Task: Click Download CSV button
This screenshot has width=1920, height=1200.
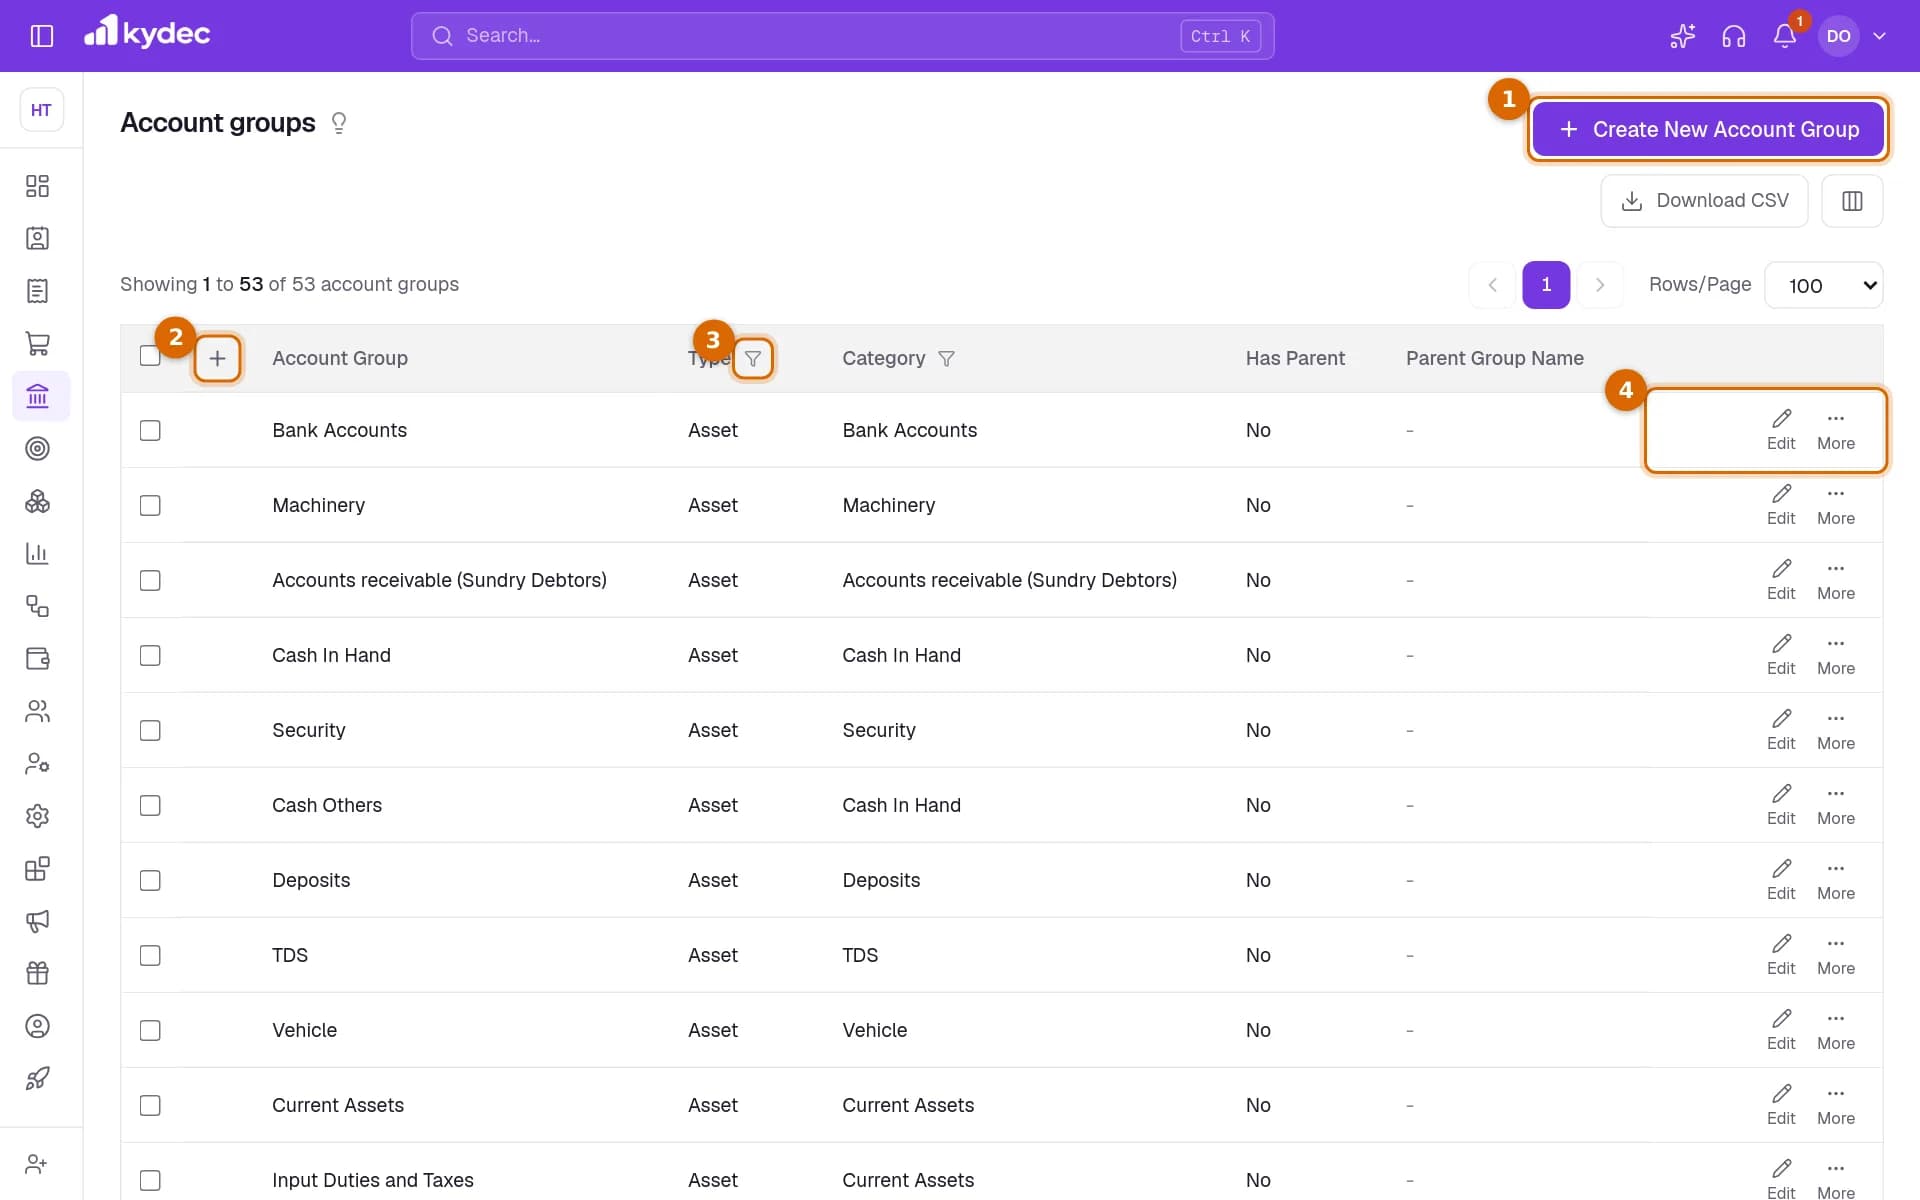Action: pyautogui.click(x=1704, y=201)
